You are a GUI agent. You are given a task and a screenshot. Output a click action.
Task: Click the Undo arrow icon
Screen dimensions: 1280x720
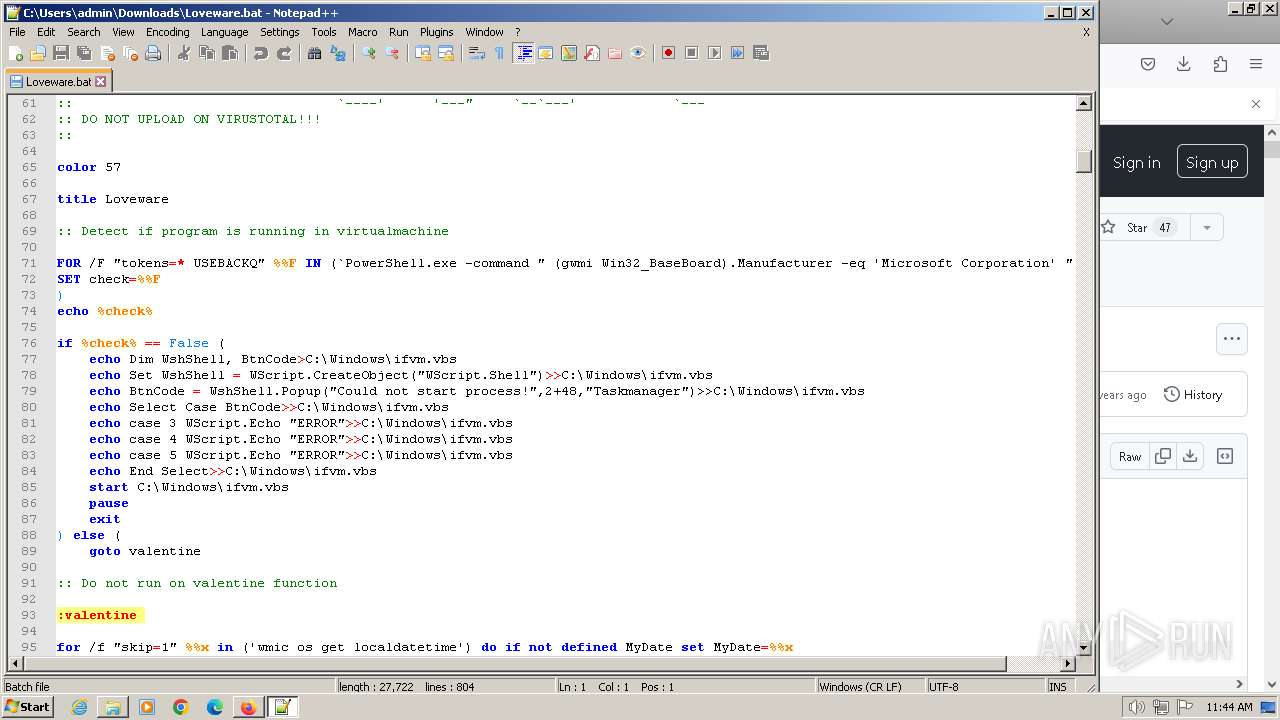(260, 53)
